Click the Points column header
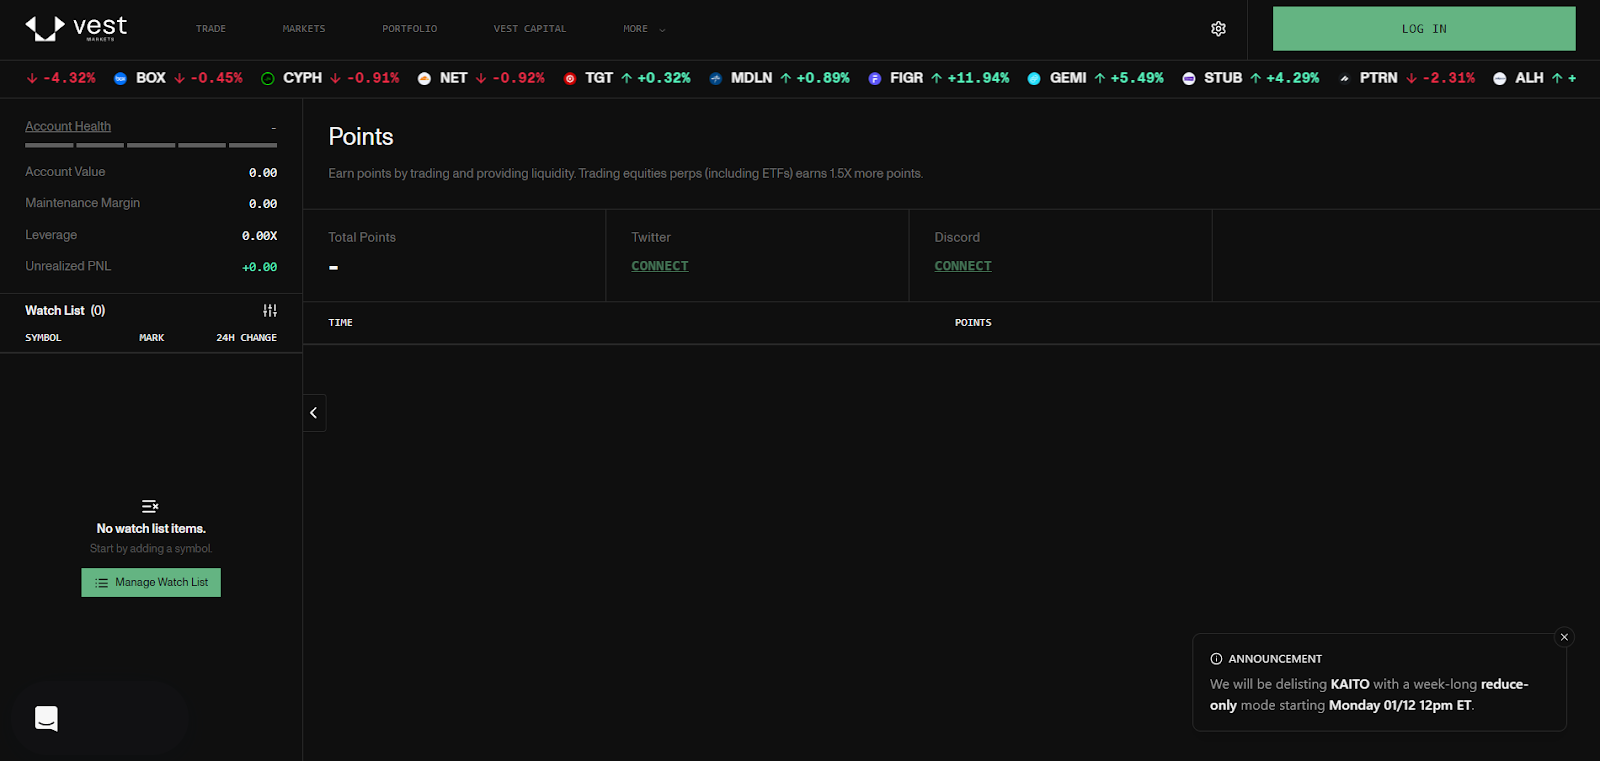Image resolution: width=1600 pixels, height=761 pixels. click(x=973, y=323)
